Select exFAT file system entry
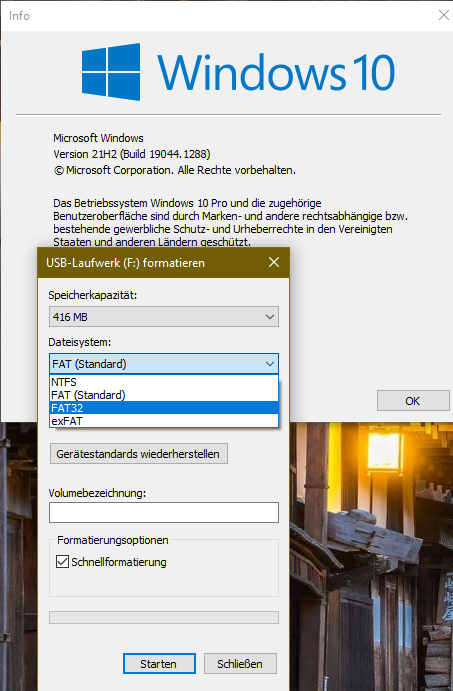 coord(163,420)
